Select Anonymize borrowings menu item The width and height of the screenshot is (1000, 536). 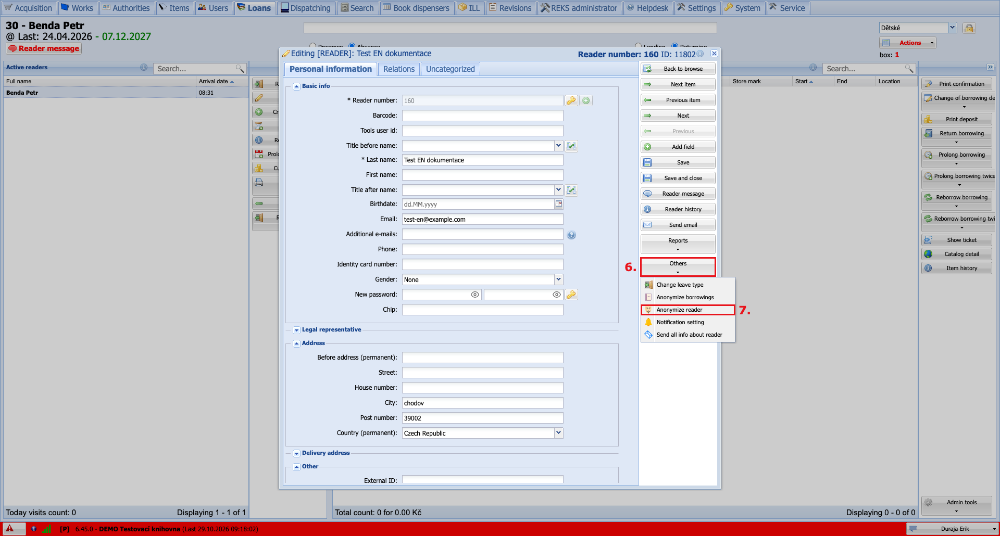tap(688, 297)
